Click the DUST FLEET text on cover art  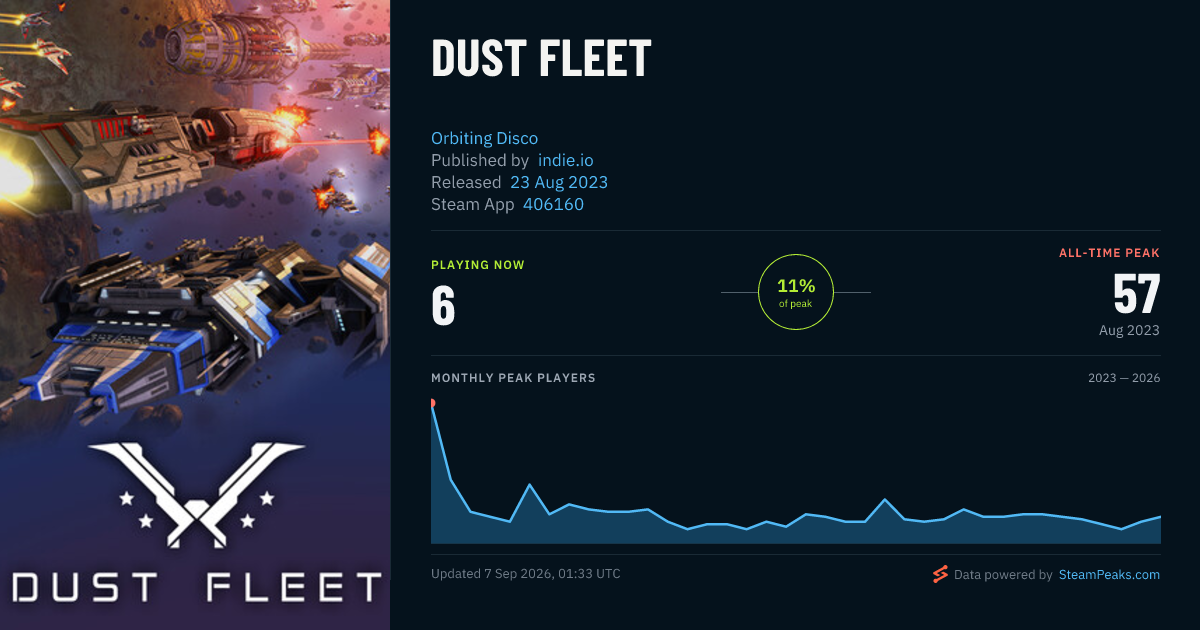pos(196,586)
